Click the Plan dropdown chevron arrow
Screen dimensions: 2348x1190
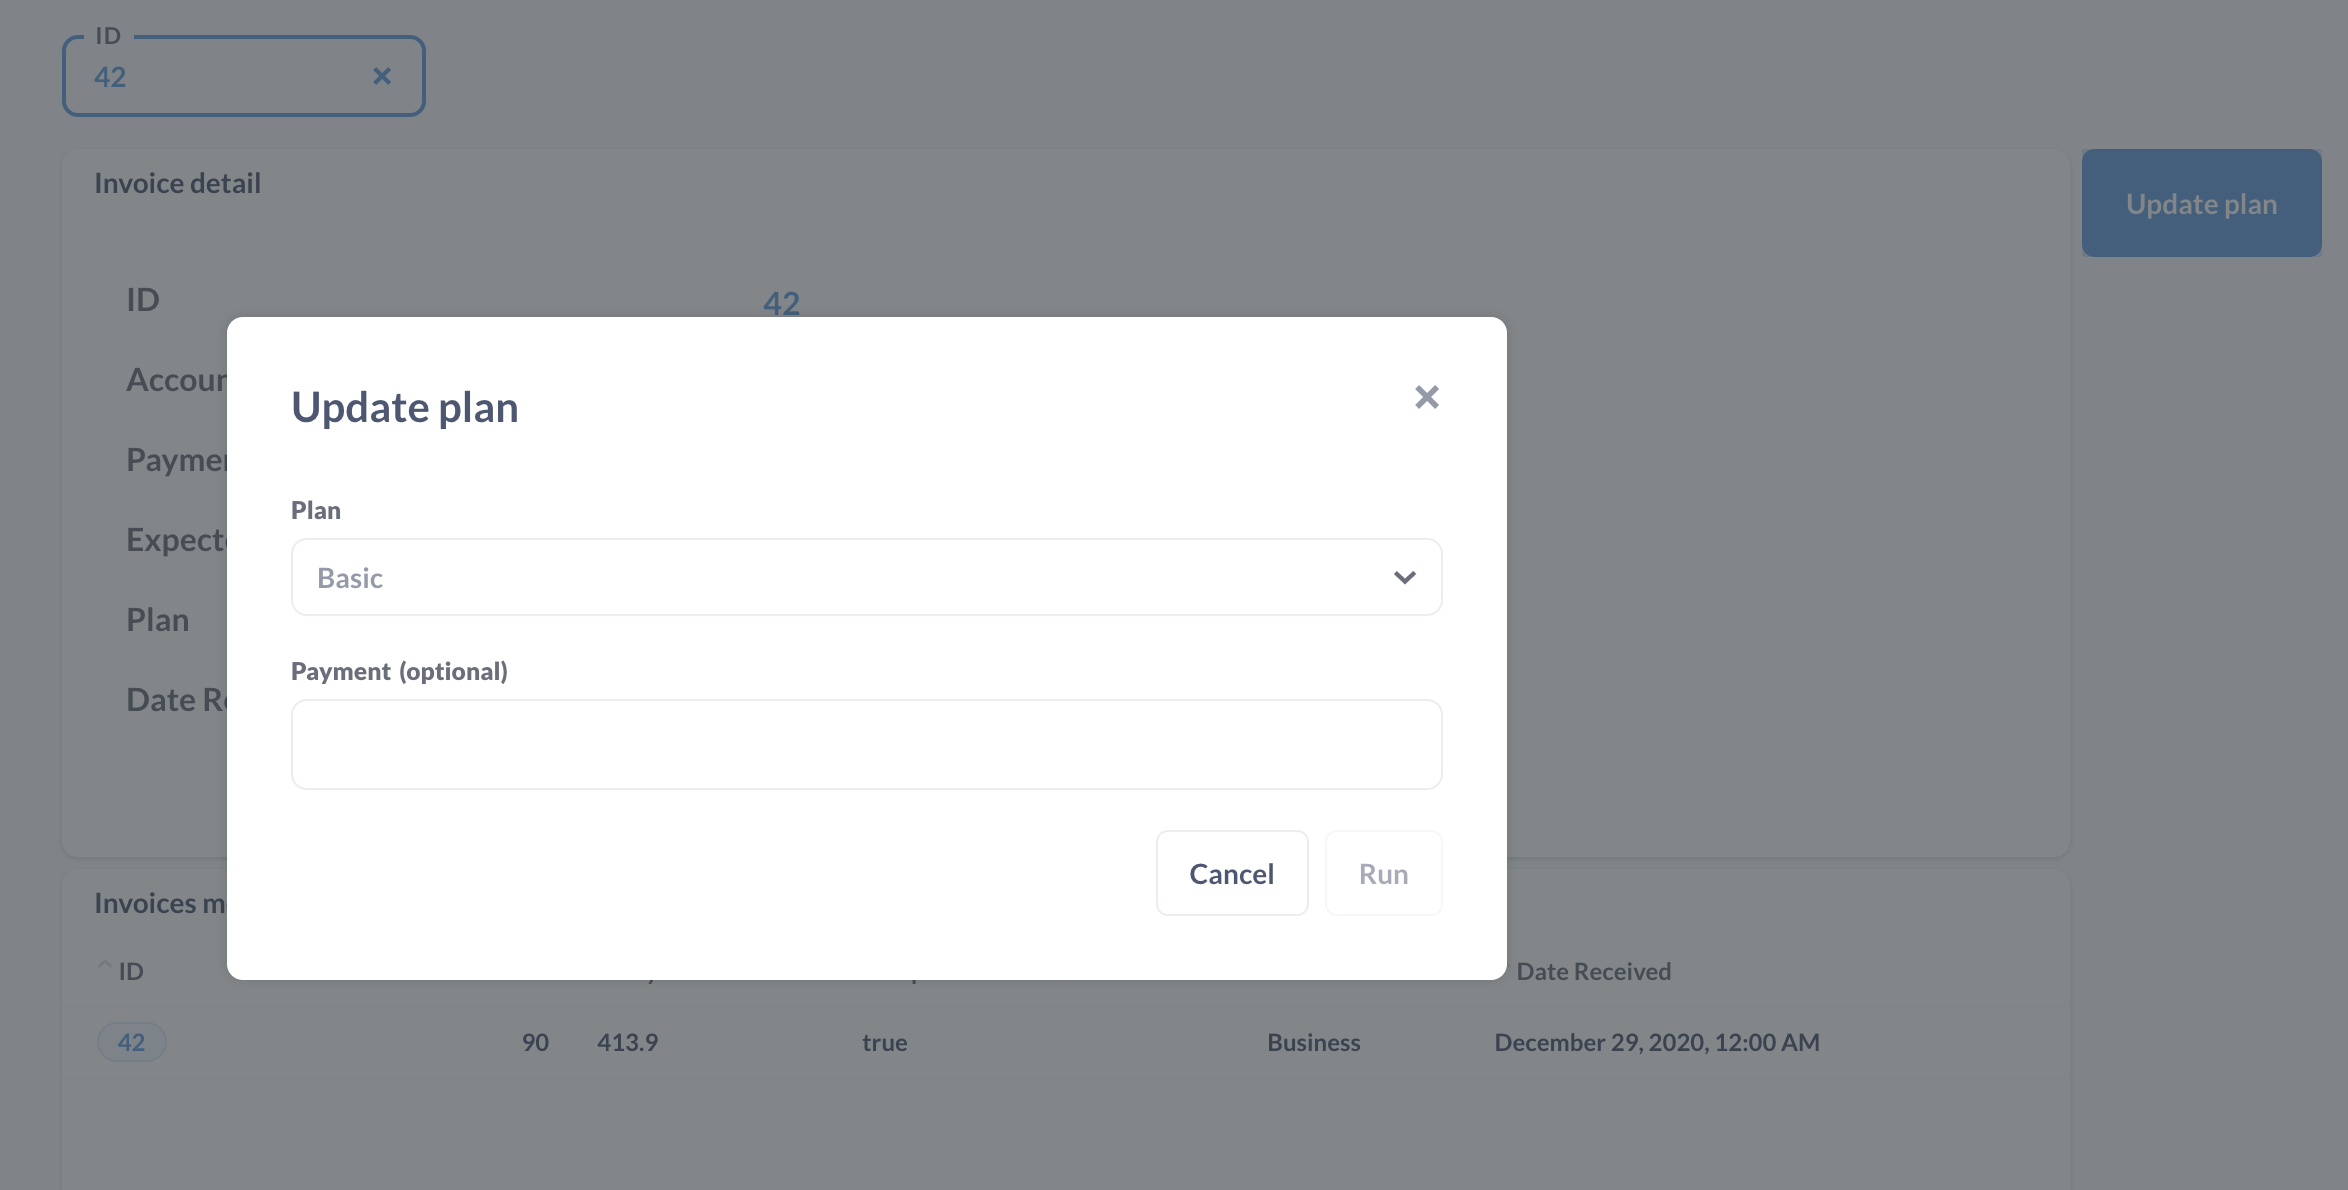pos(1404,578)
